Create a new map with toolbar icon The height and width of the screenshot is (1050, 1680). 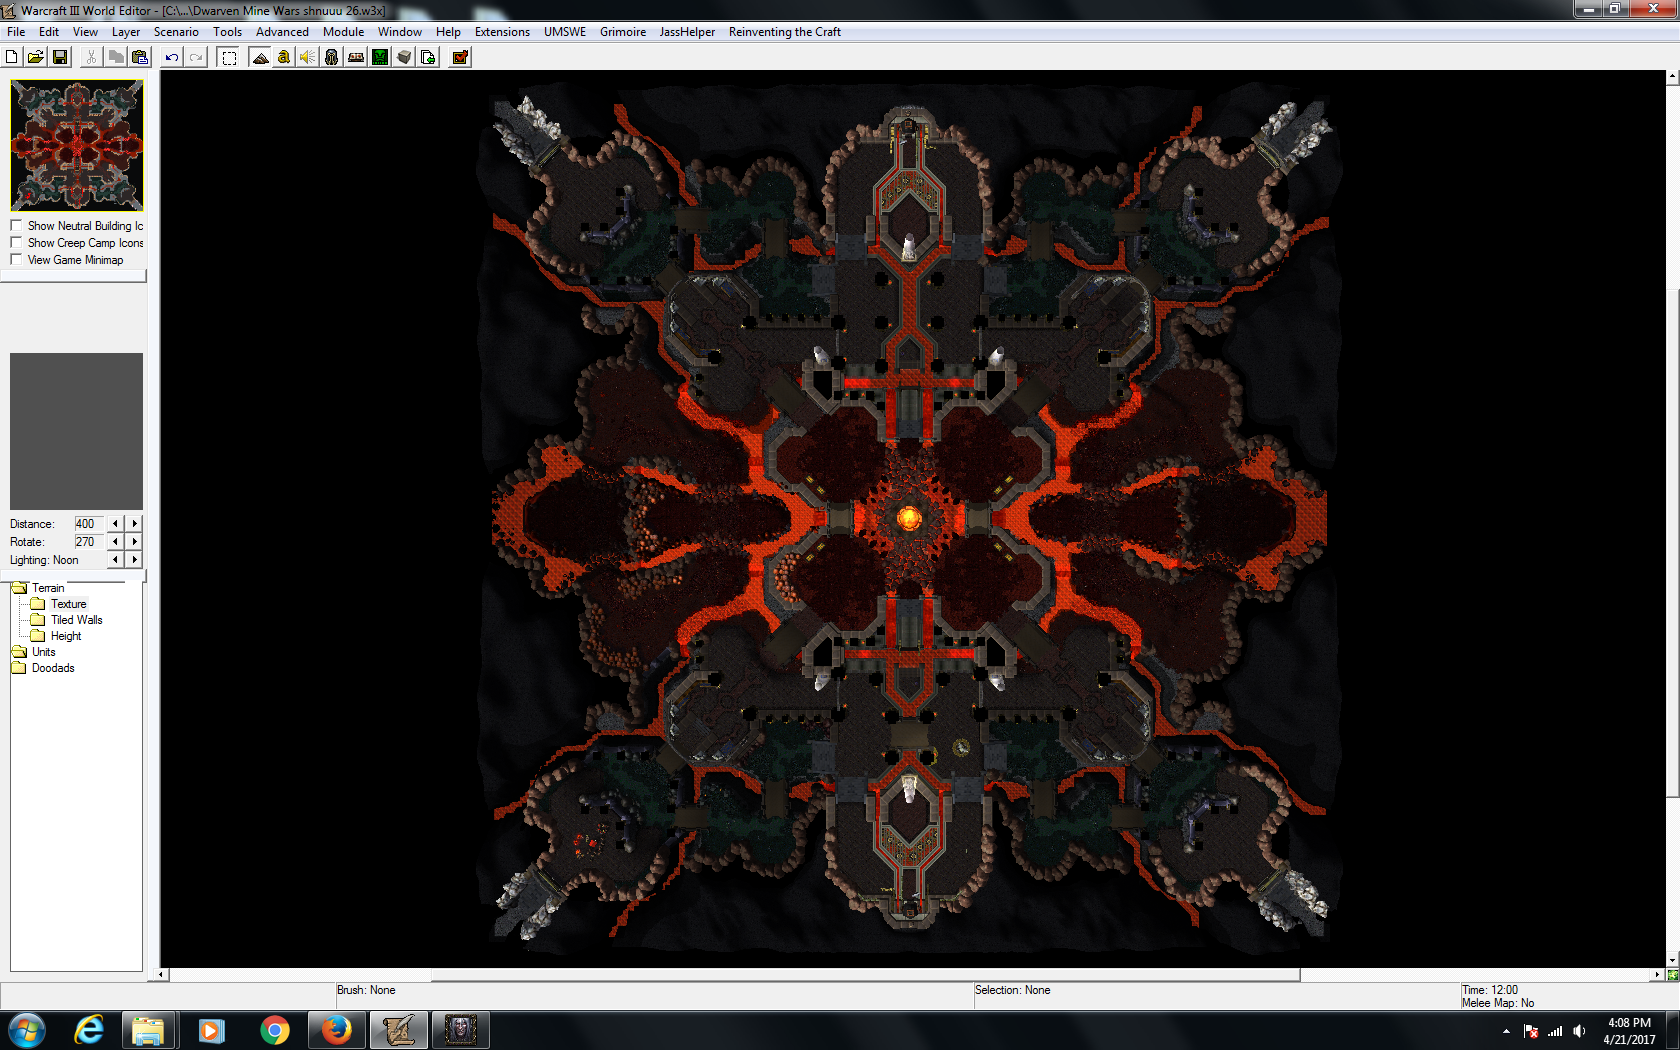(x=12, y=57)
